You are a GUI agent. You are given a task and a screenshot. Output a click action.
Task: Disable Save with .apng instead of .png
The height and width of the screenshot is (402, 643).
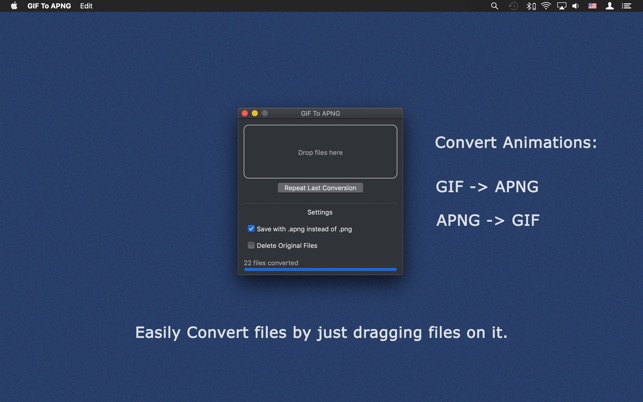pos(251,229)
